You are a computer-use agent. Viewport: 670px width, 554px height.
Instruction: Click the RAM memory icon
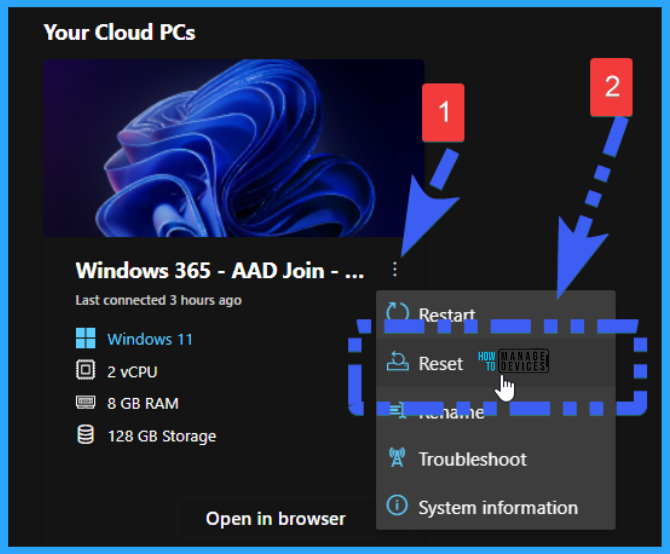tap(85, 402)
